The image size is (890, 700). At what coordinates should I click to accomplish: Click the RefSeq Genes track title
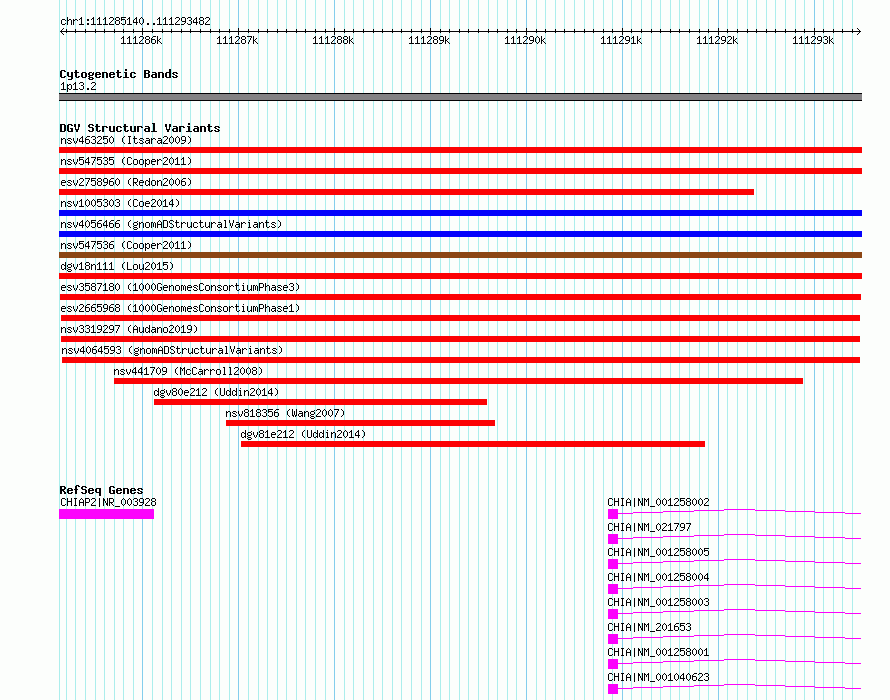(x=101, y=490)
